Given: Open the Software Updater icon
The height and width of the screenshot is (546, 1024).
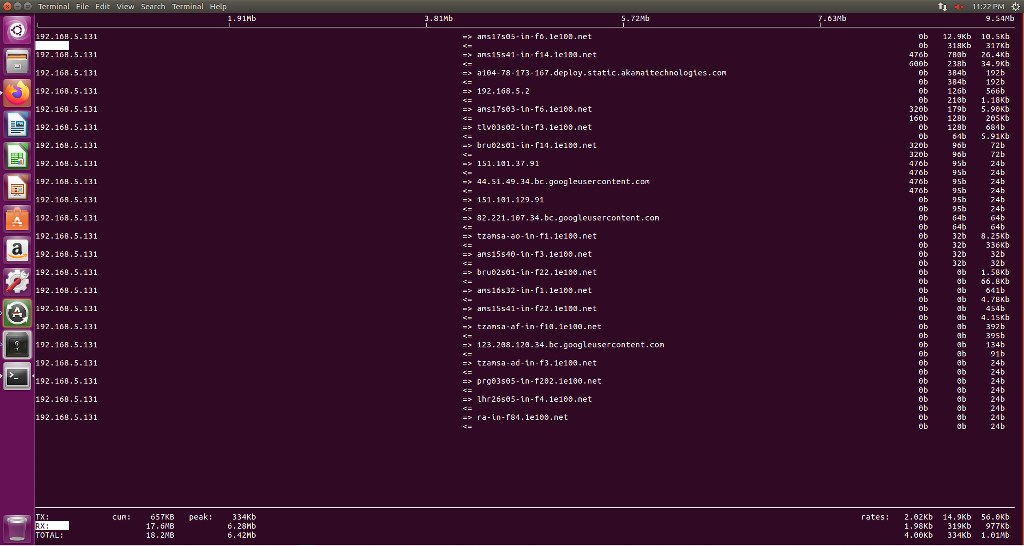Looking at the screenshot, I should [17, 313].
